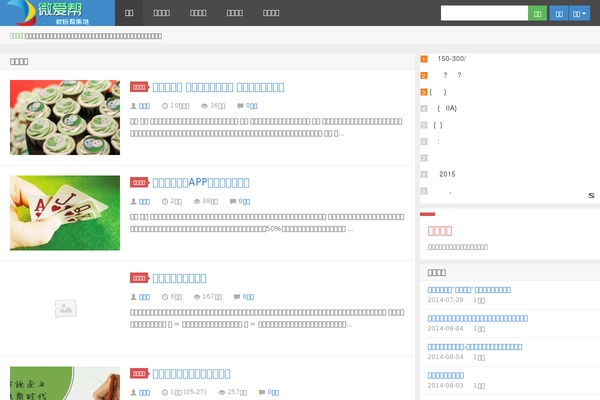The image size is (600, 400).
Task: Open the article title containing "APP"
Action: click(200, 182)
